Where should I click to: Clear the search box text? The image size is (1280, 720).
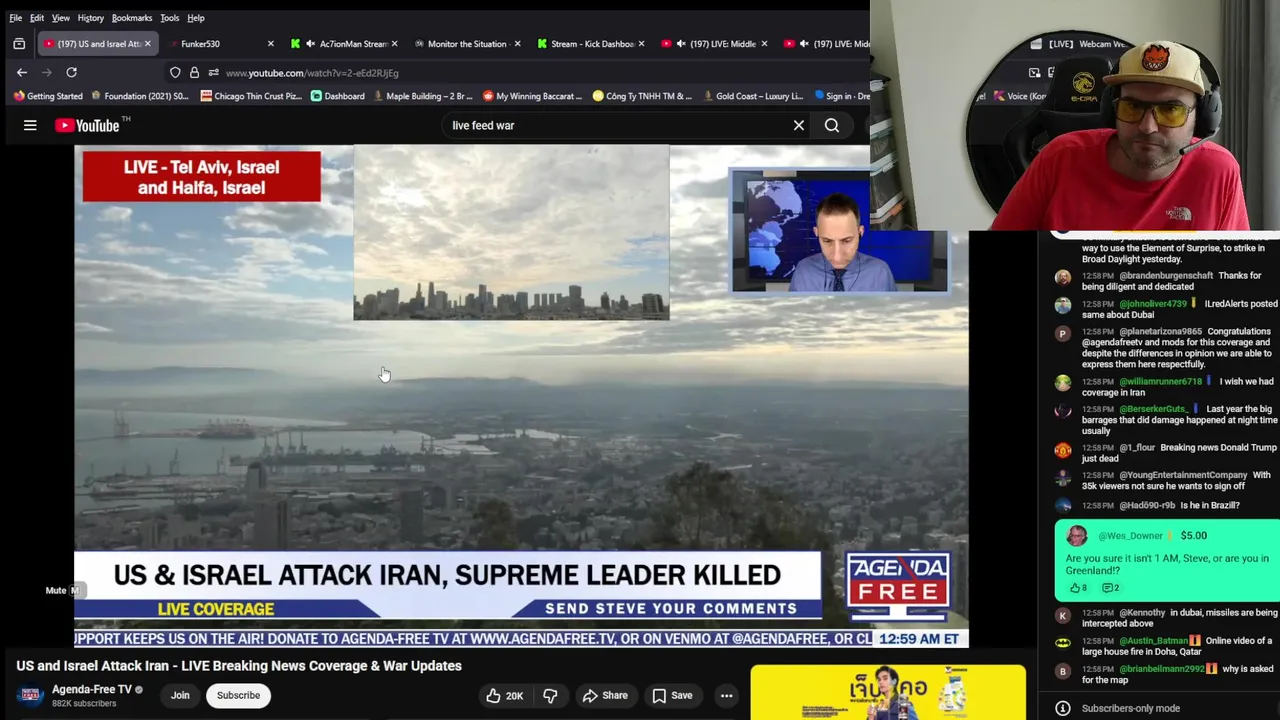(799, 126)
